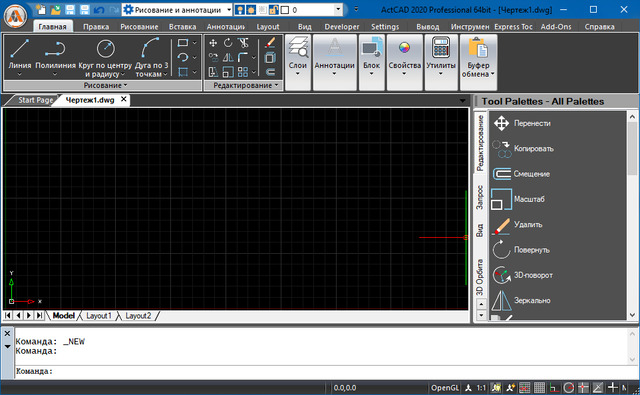The image size is (640, 395).
Task: Open the Layout1 sheet tab
Action: pyautogui.click(x=98, y=316)
